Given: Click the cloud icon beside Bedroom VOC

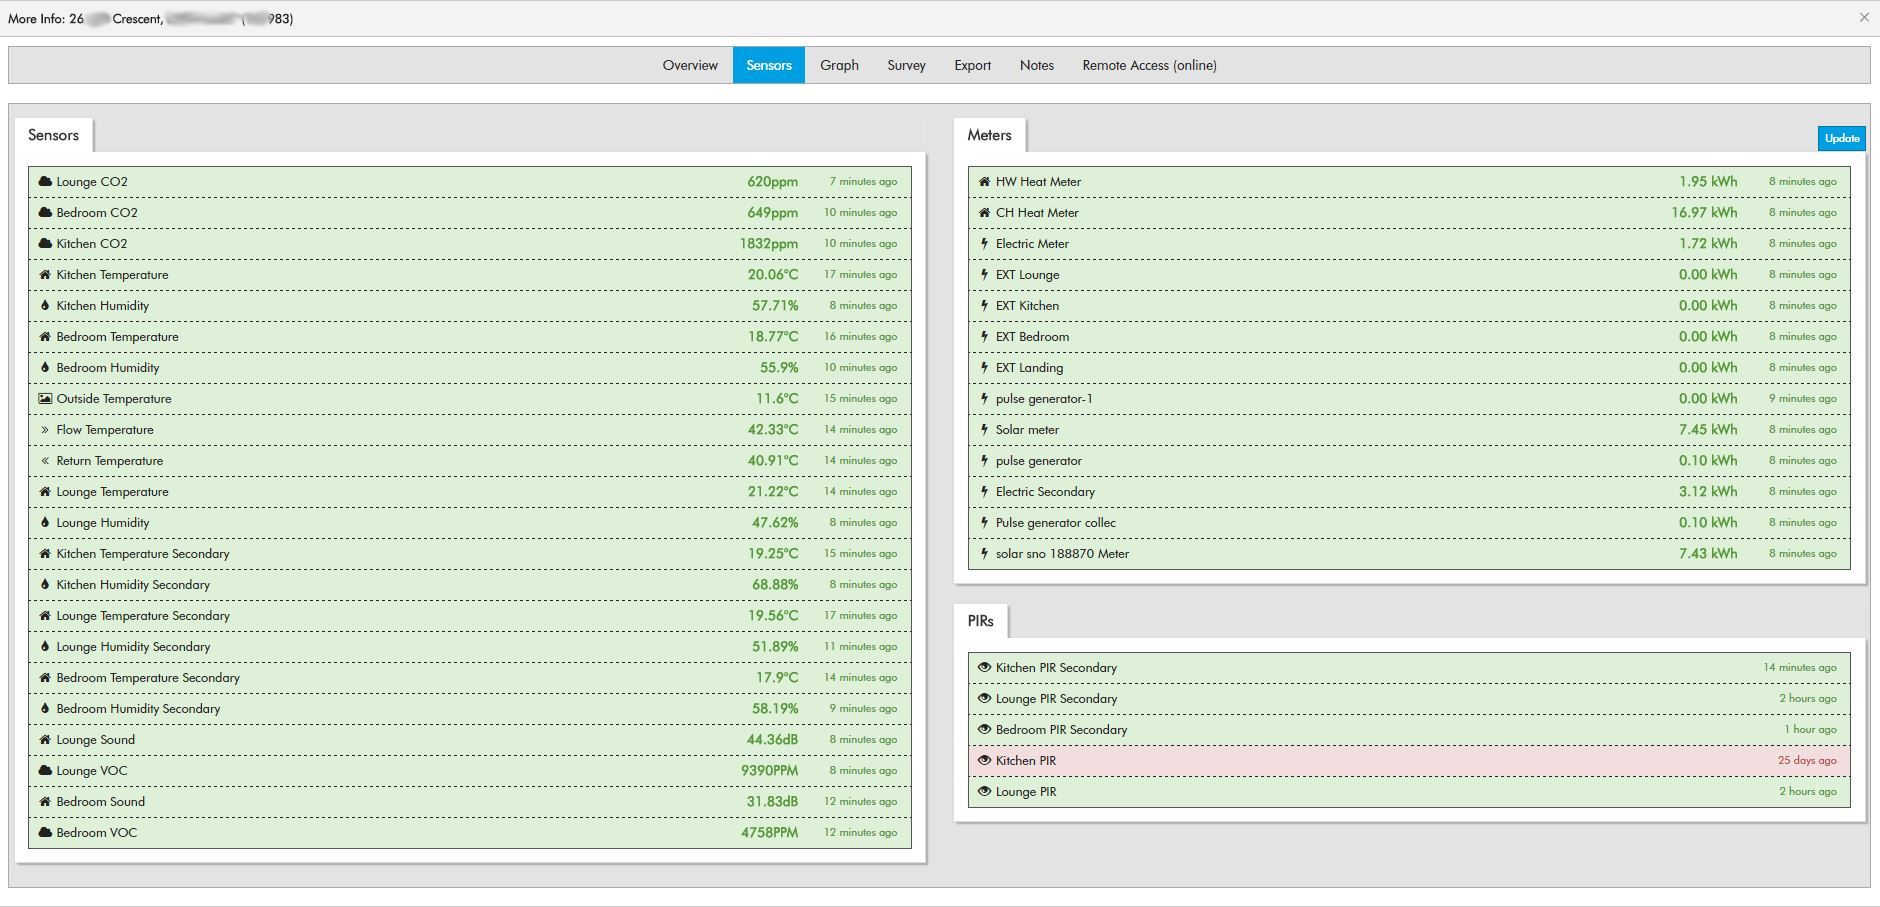Looking at the screenshot, I should tap(45, 833).
